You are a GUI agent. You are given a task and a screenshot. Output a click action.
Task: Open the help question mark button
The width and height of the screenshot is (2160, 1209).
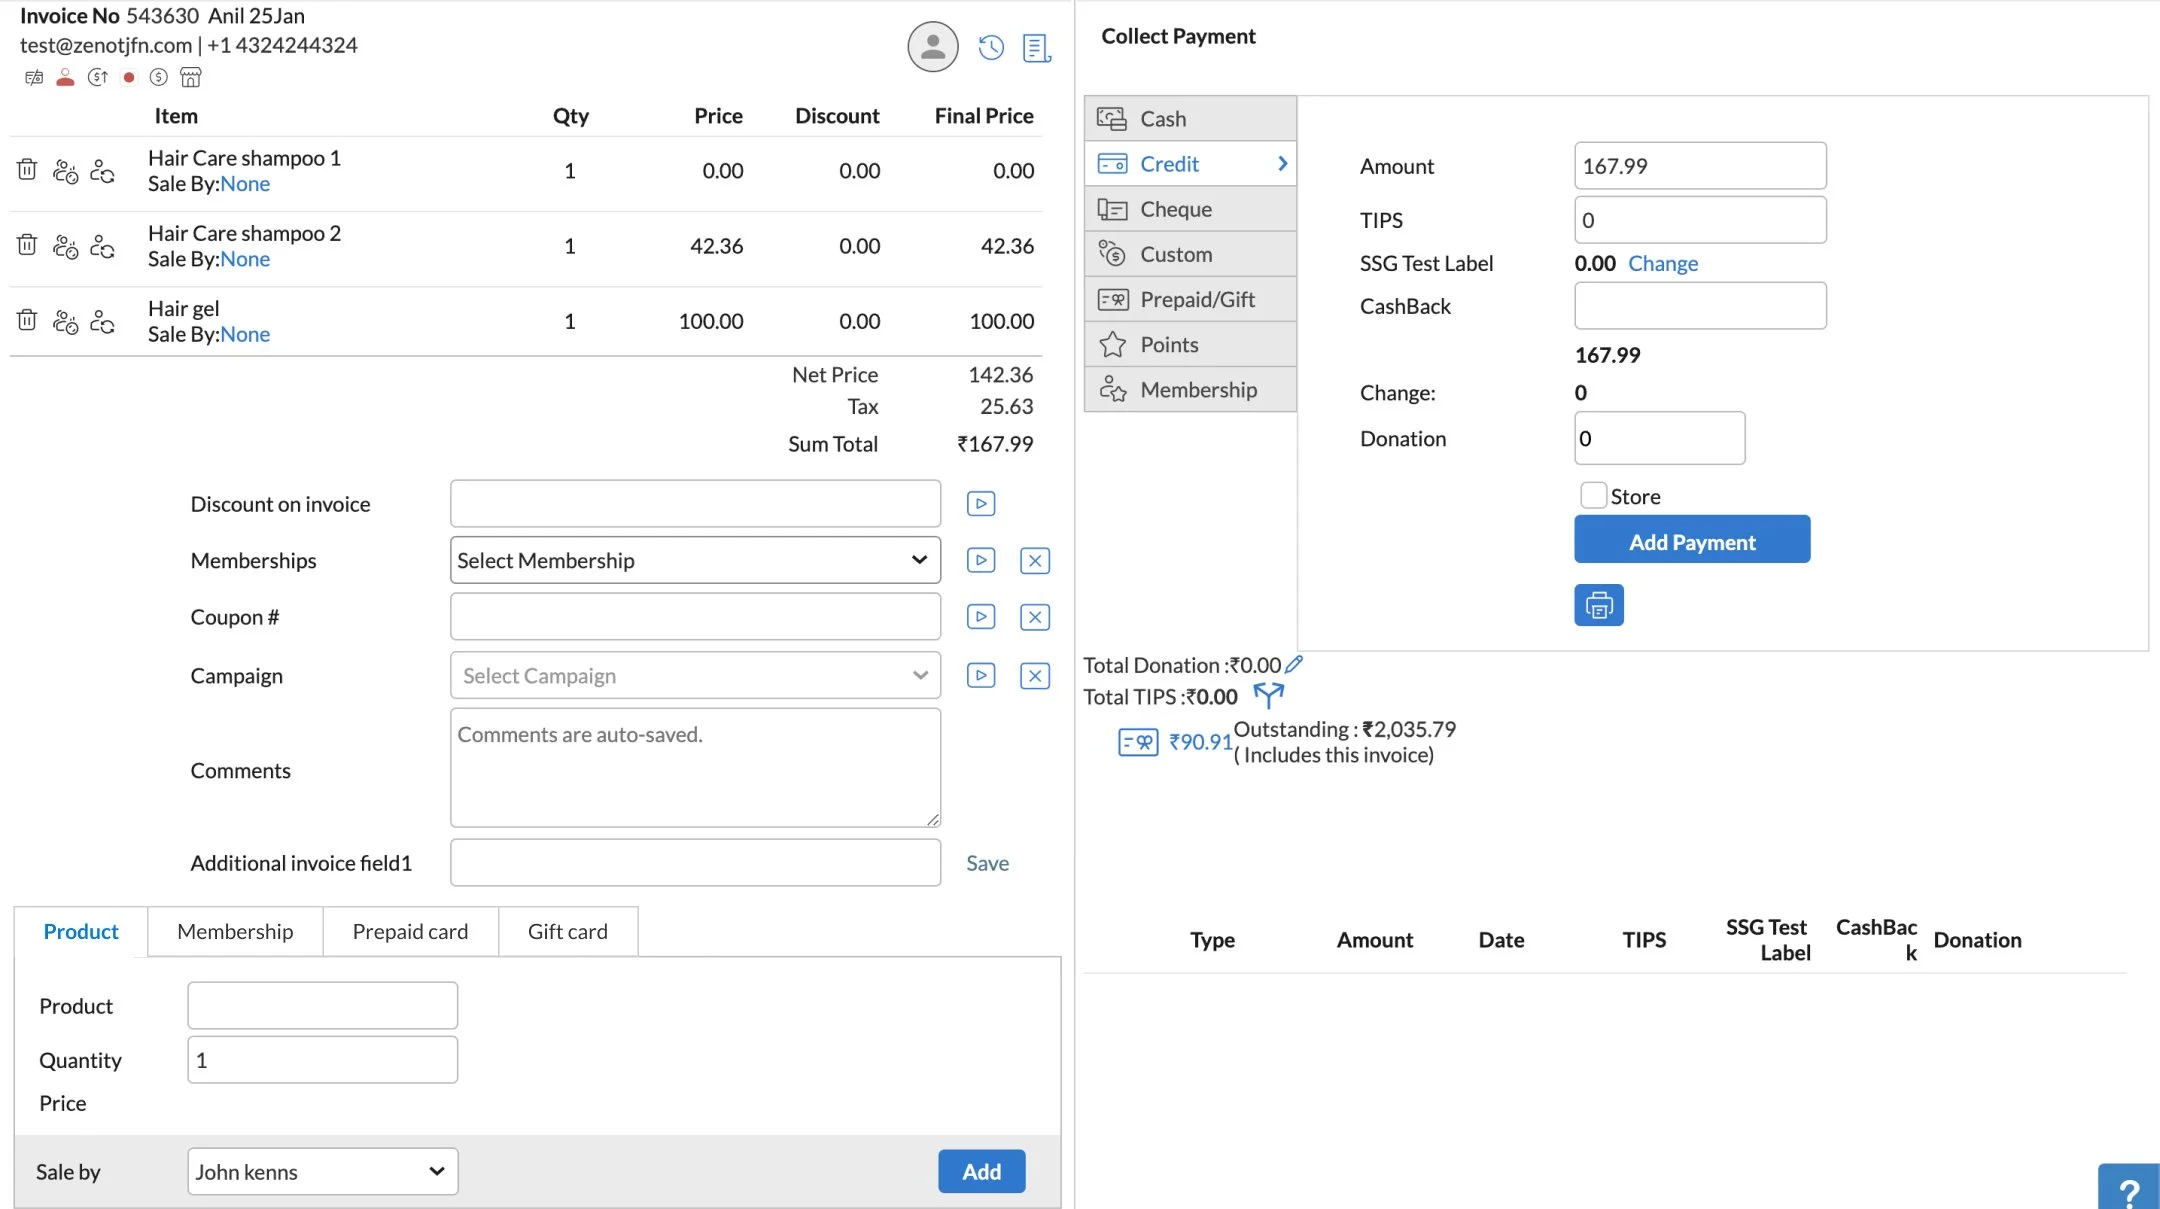tap(2129, 1188)
